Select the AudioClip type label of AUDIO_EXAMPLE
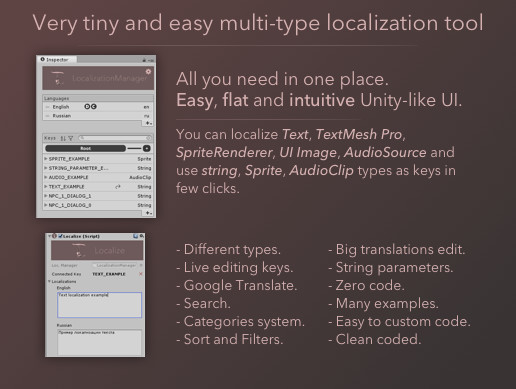Viewport: 516px width, 389px height. pos(140,177)
